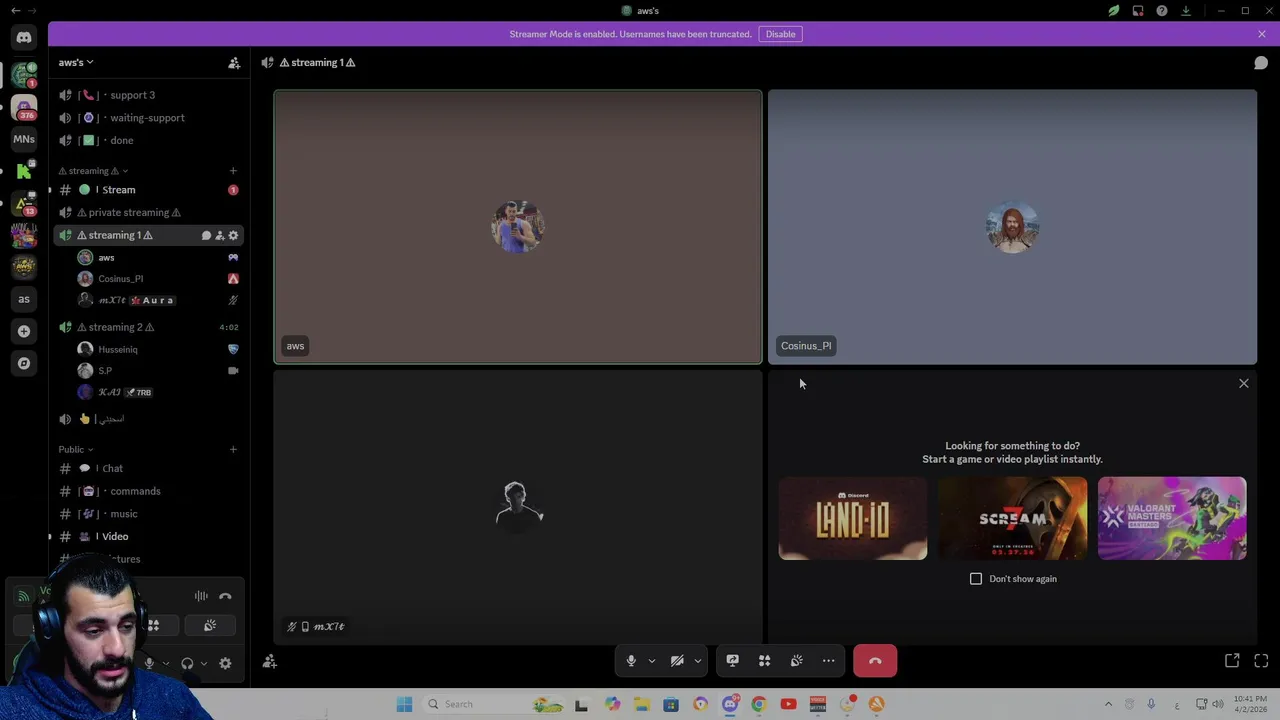Open the Chat text channel
This screenshot has height=720, width=1280.
(149, 468)
